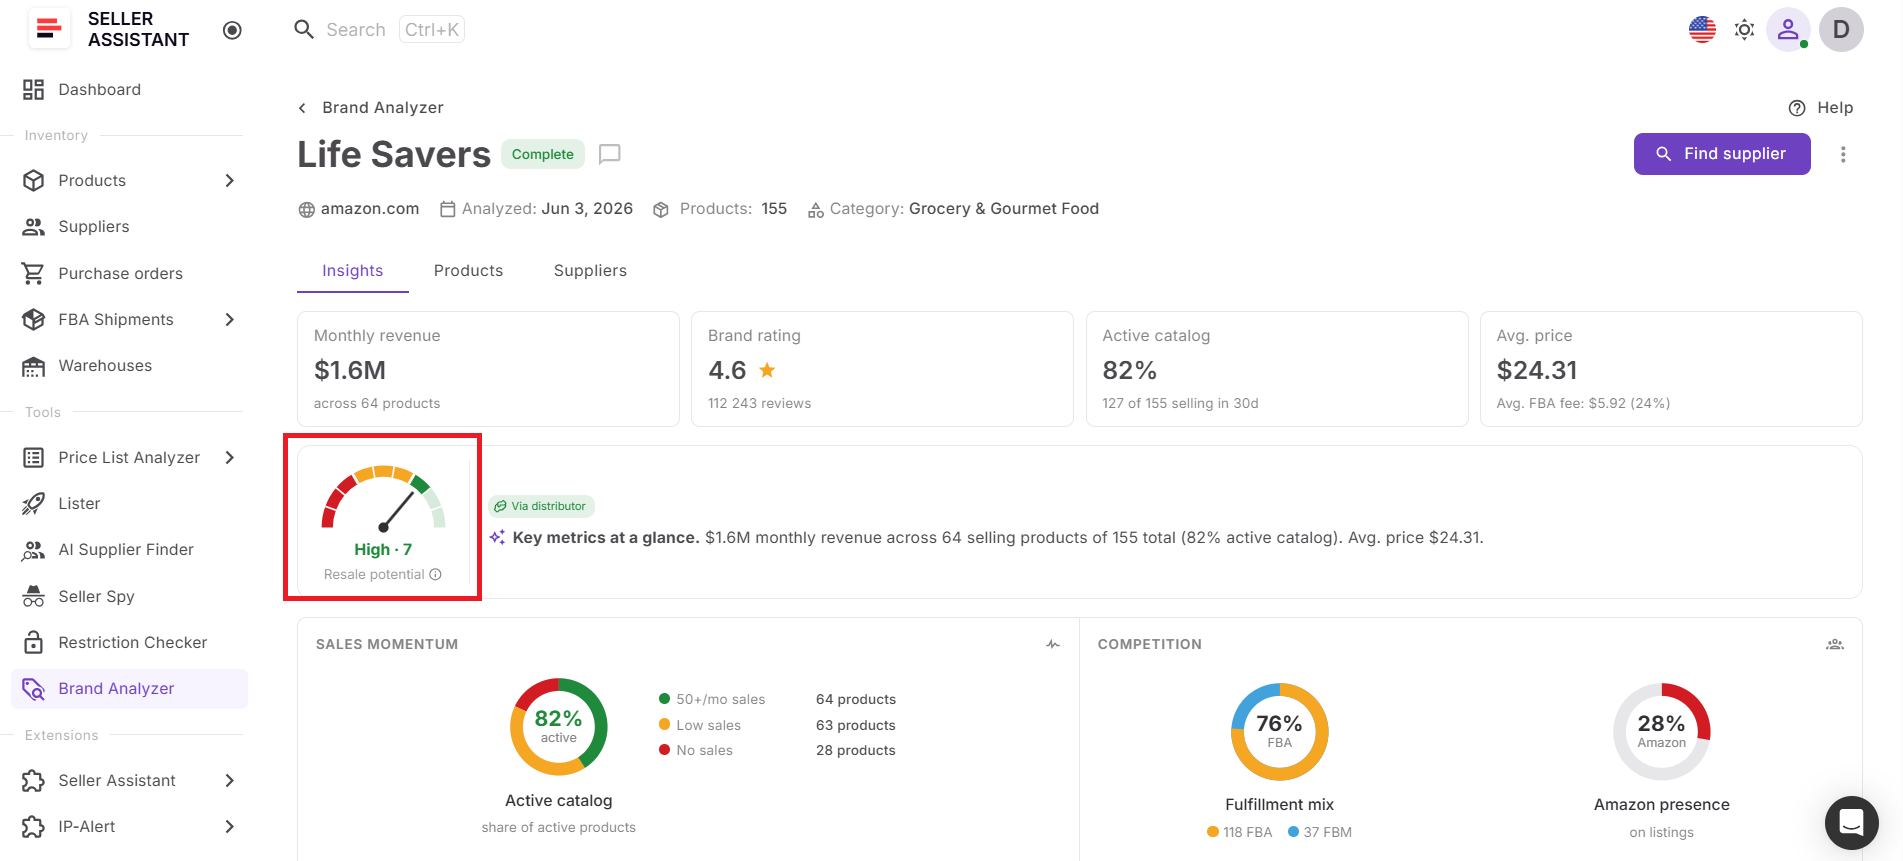Click the FBA Shipments box icon

[33, 320]
